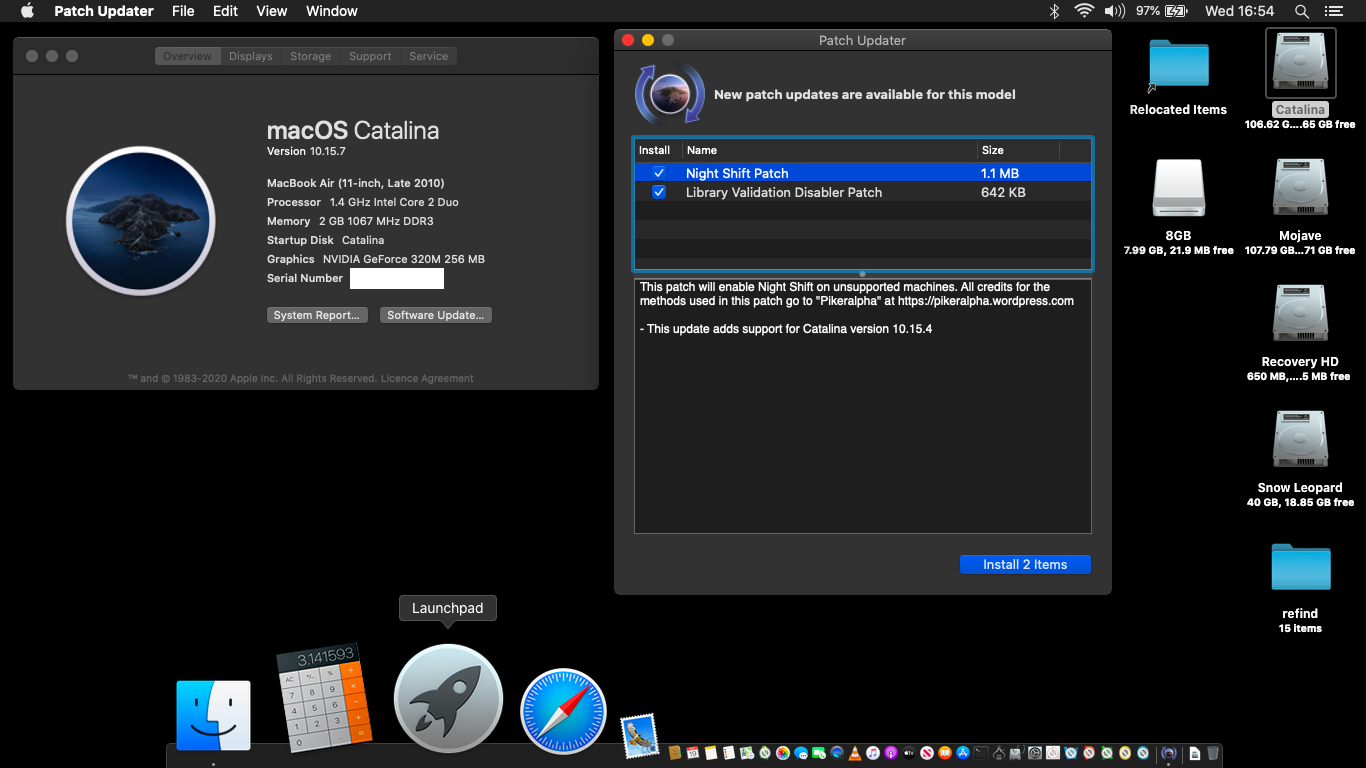Click the menu bar clock Wed 16:54
Image resolution: width=1366 pixels, height=768 pixels.
click(x=1240, y=11)
